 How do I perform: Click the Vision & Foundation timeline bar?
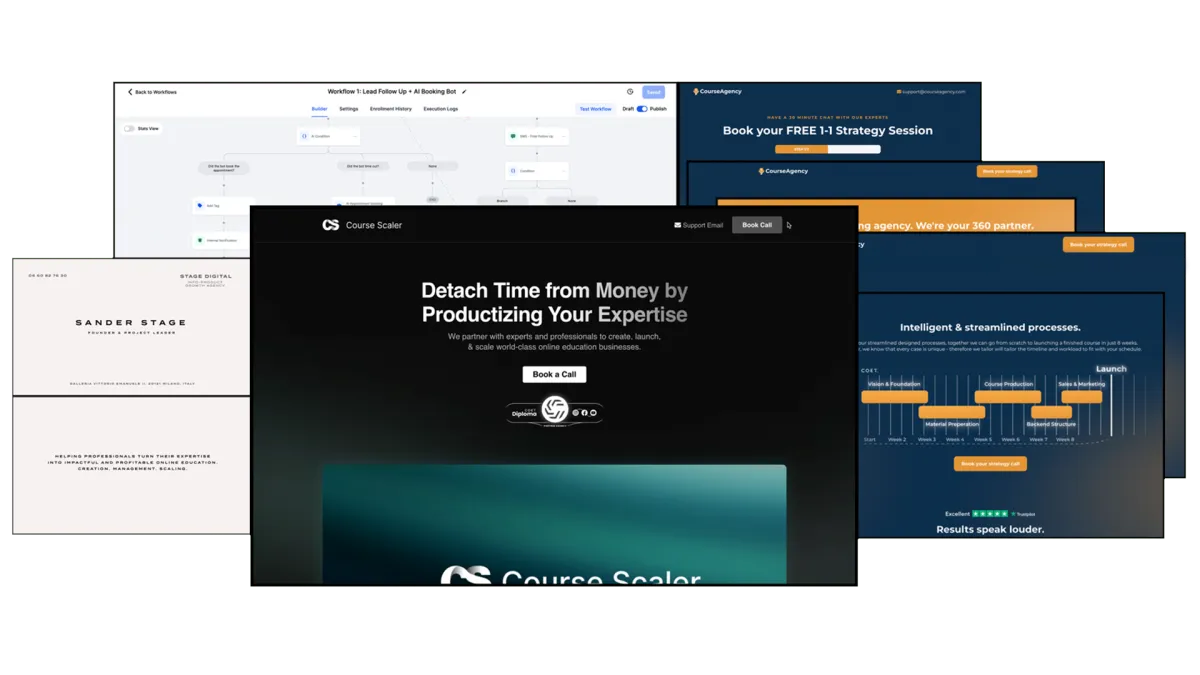[894, 397]
